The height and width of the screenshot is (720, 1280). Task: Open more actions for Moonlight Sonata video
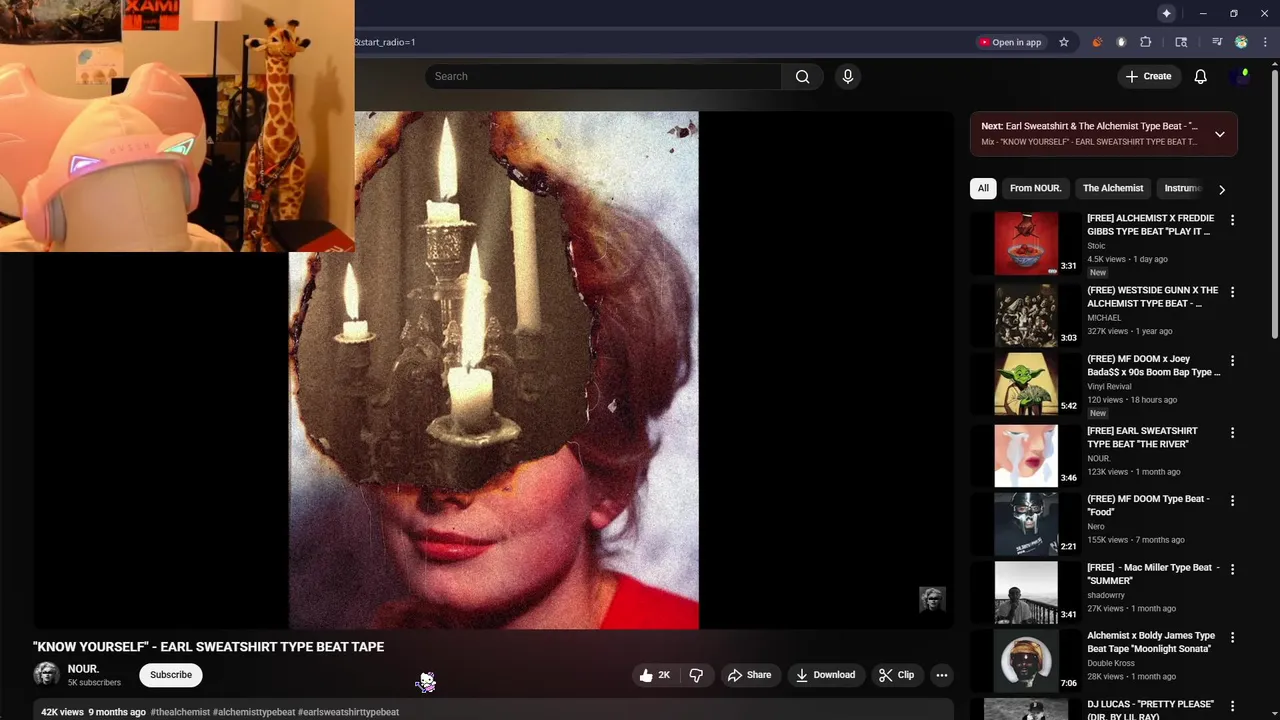[1232, 637]
